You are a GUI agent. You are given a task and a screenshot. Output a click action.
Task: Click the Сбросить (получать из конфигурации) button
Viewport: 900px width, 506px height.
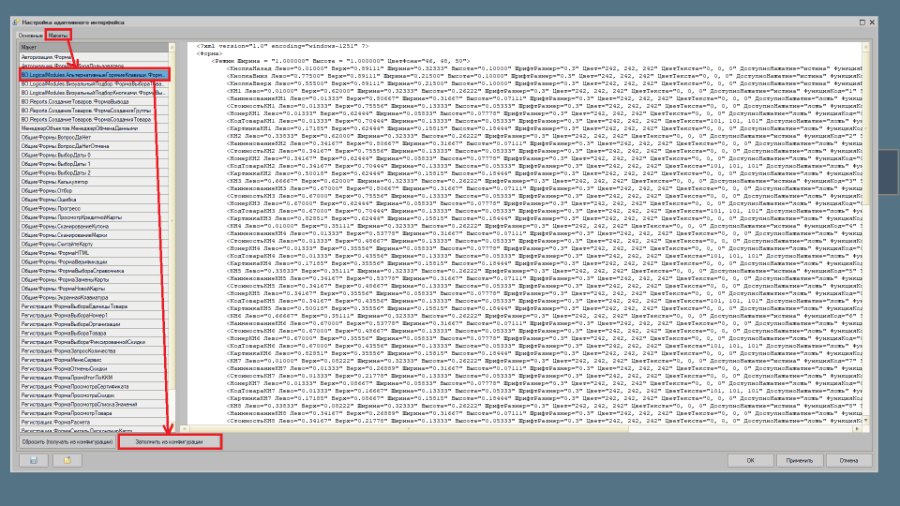click(67, 442)
